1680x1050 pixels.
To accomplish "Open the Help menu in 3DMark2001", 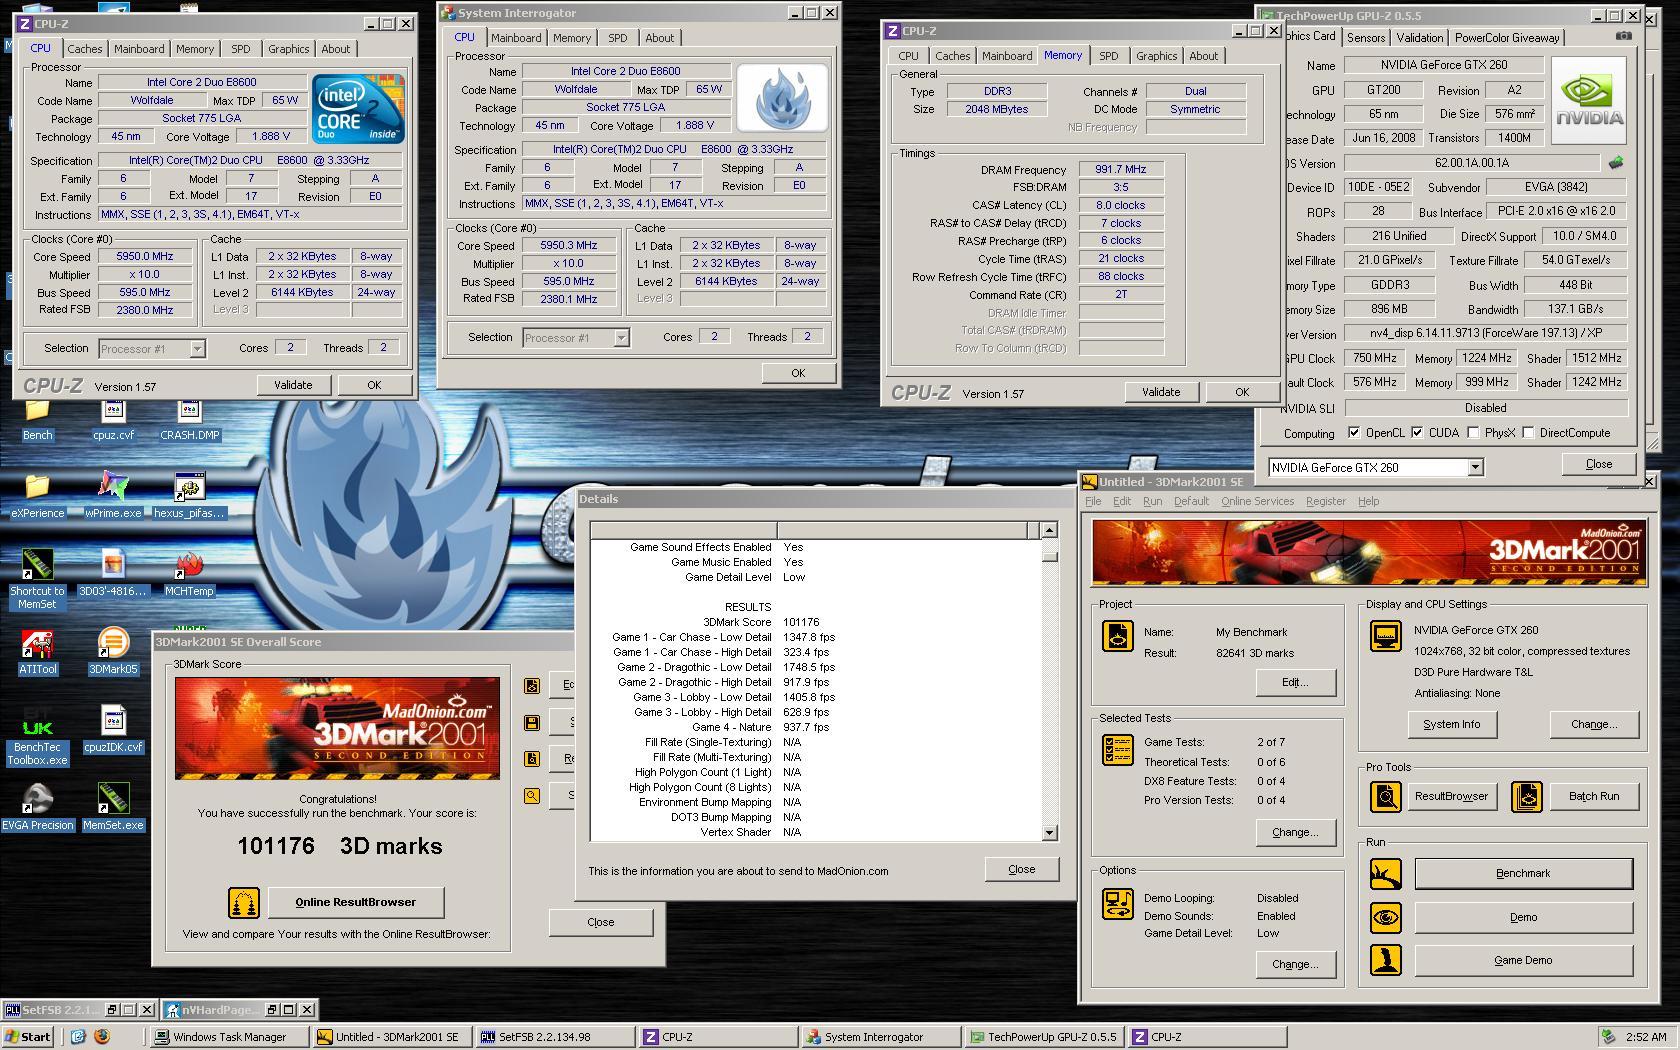I will click(x=1368, y=501).
